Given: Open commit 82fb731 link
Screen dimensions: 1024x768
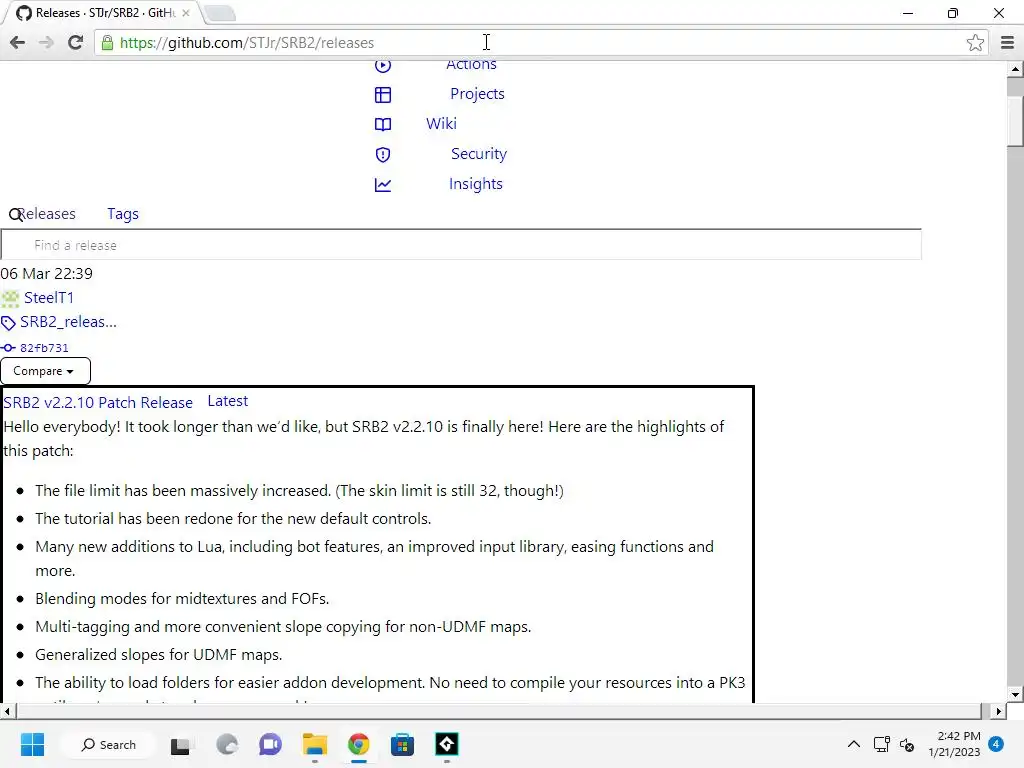Looking at the screenshot, I should pyautogui.click(x=44, y=348).
